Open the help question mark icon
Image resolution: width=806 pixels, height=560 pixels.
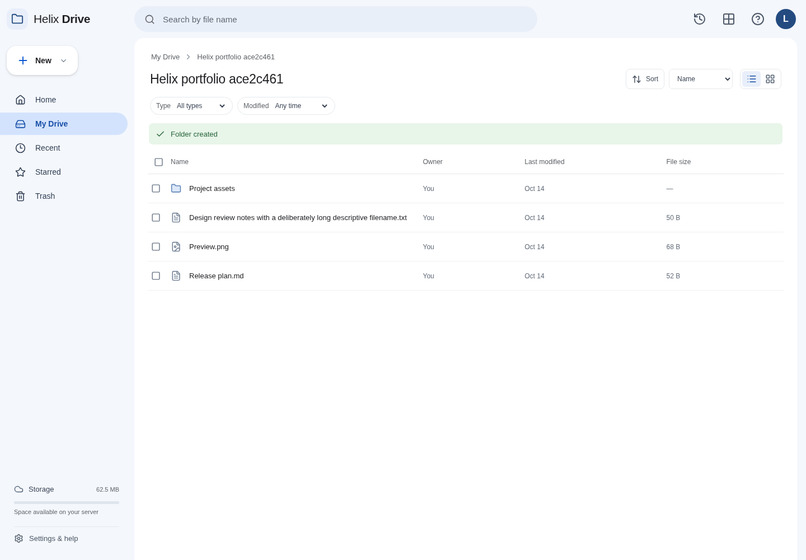pyautogui.click(x=757, y=19)
